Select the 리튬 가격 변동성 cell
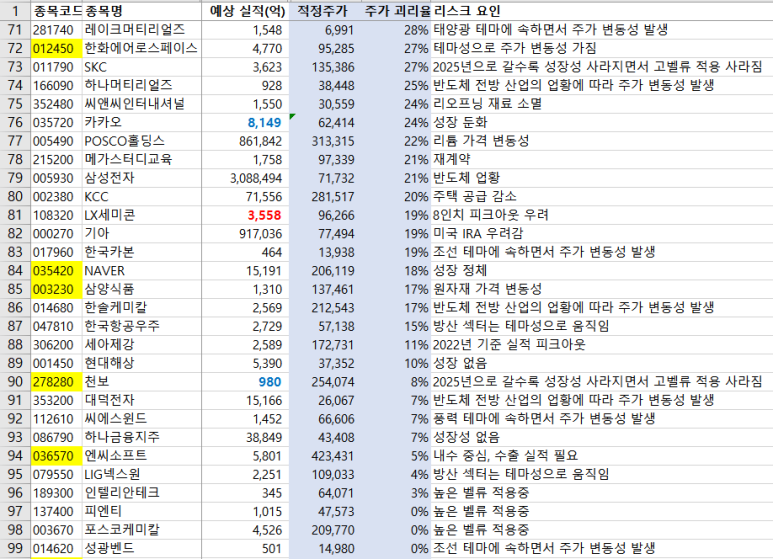 coord(601,141)
